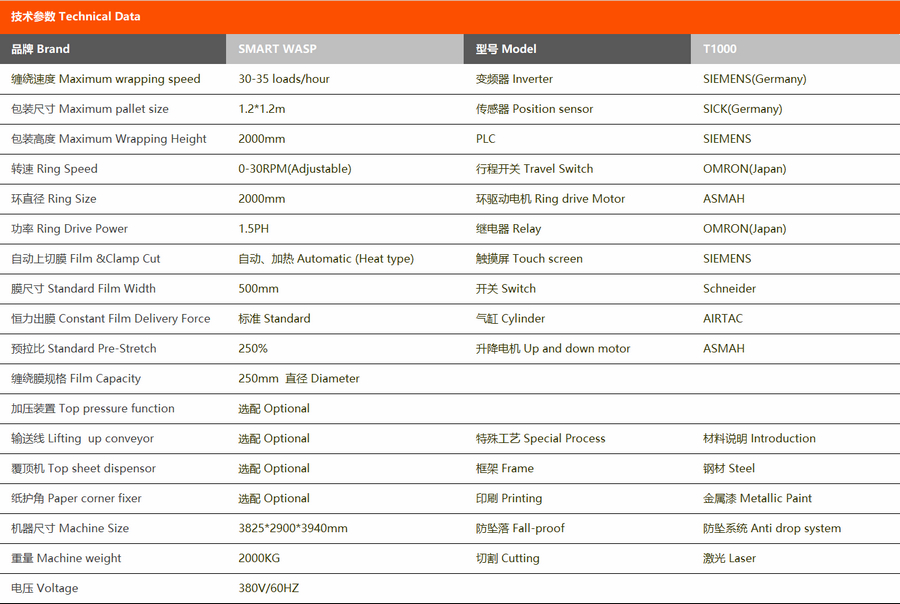Viewport: 900px width, 604px height.
Task: Select the Schneider switch value
Action: 729,289
